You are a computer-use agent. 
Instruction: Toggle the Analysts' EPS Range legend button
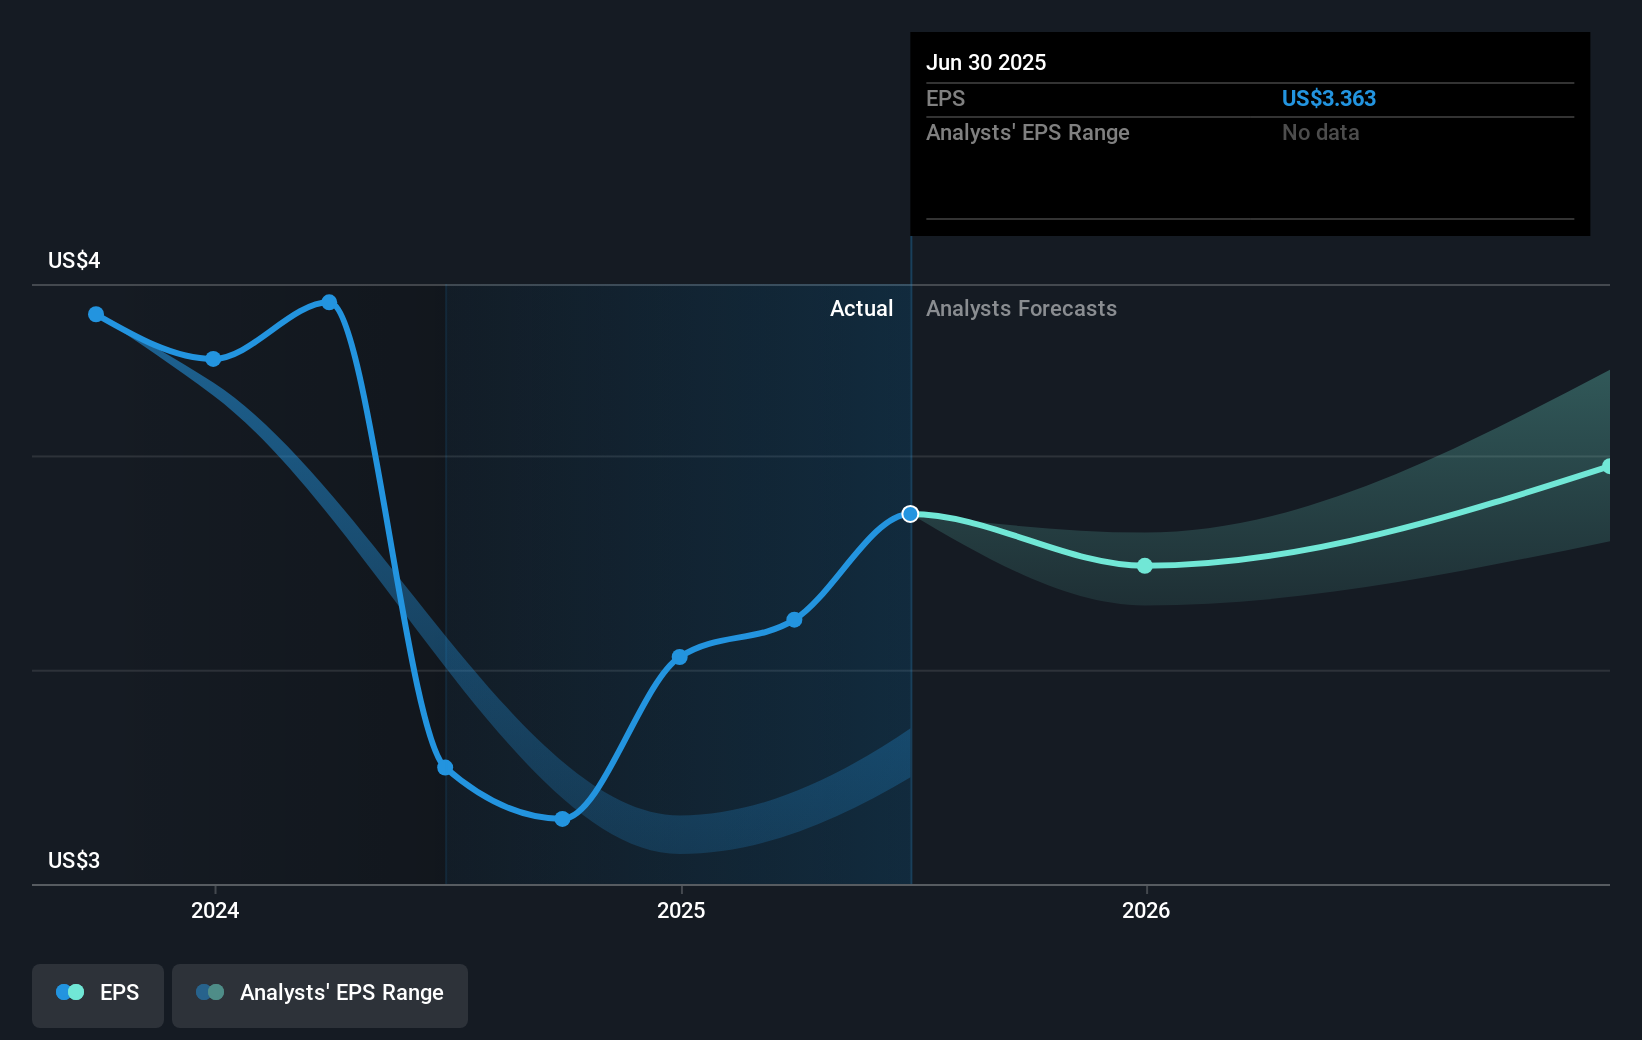pos(320,995)
